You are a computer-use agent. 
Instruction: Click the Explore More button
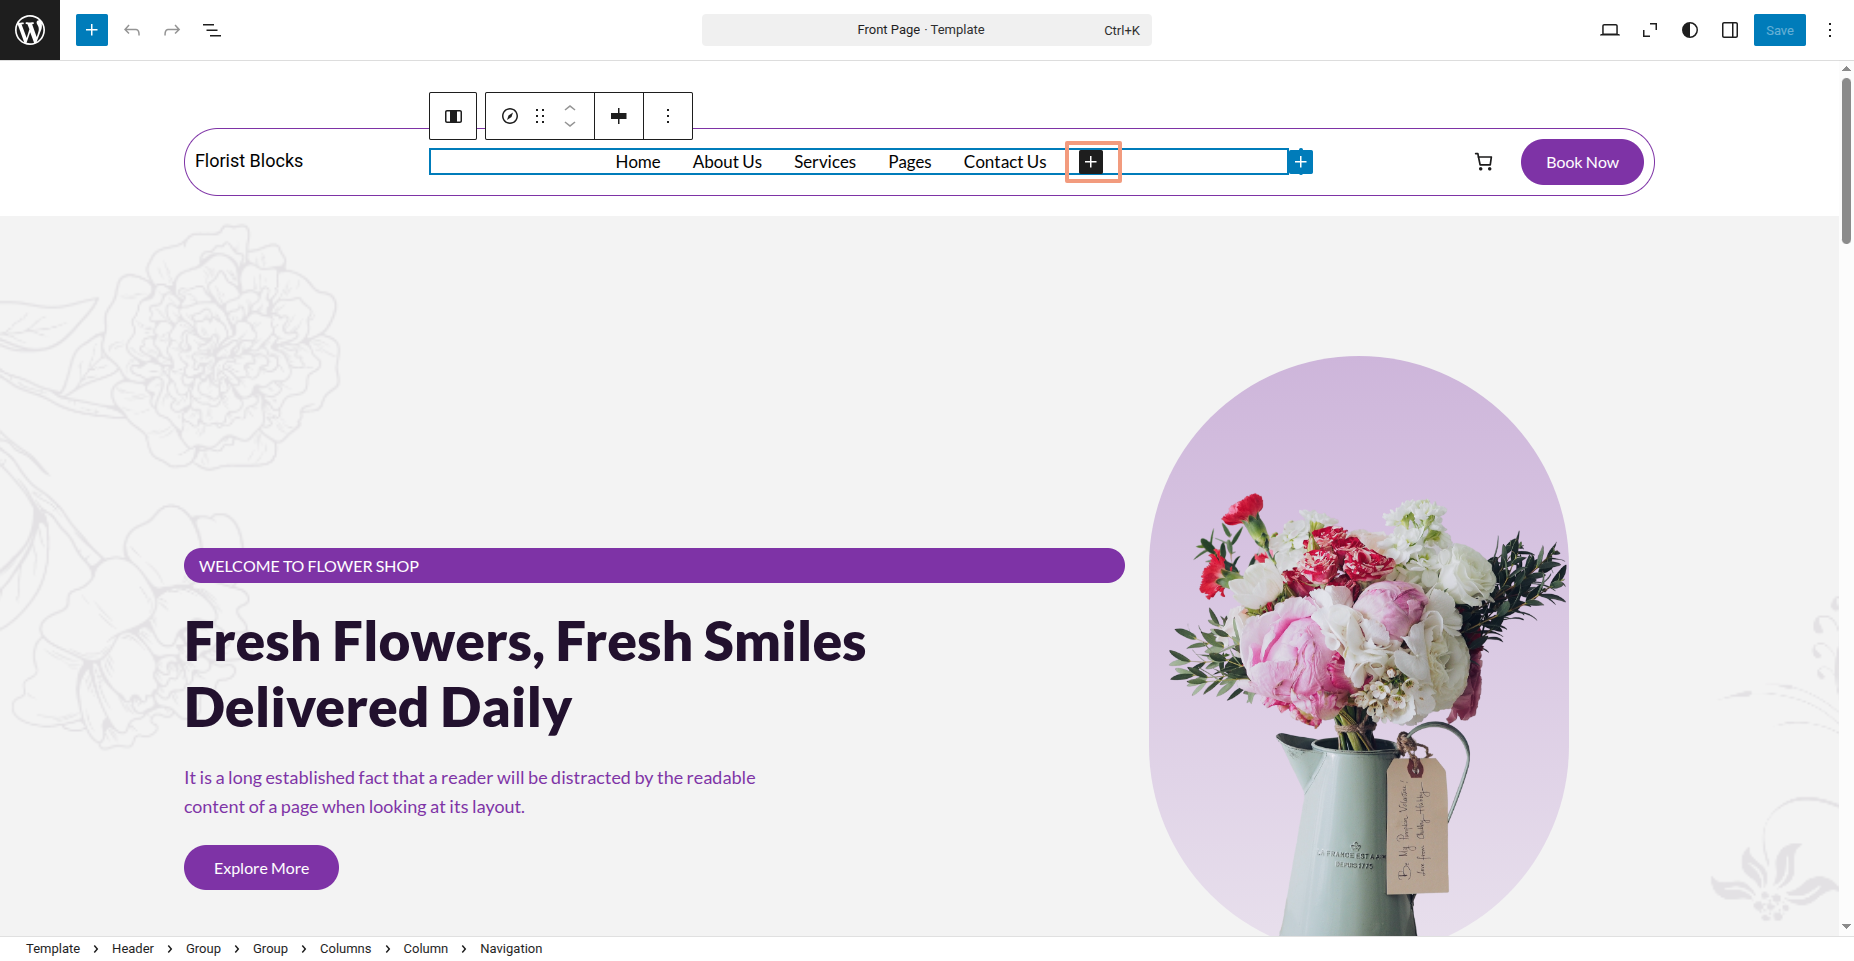[261, 868]
